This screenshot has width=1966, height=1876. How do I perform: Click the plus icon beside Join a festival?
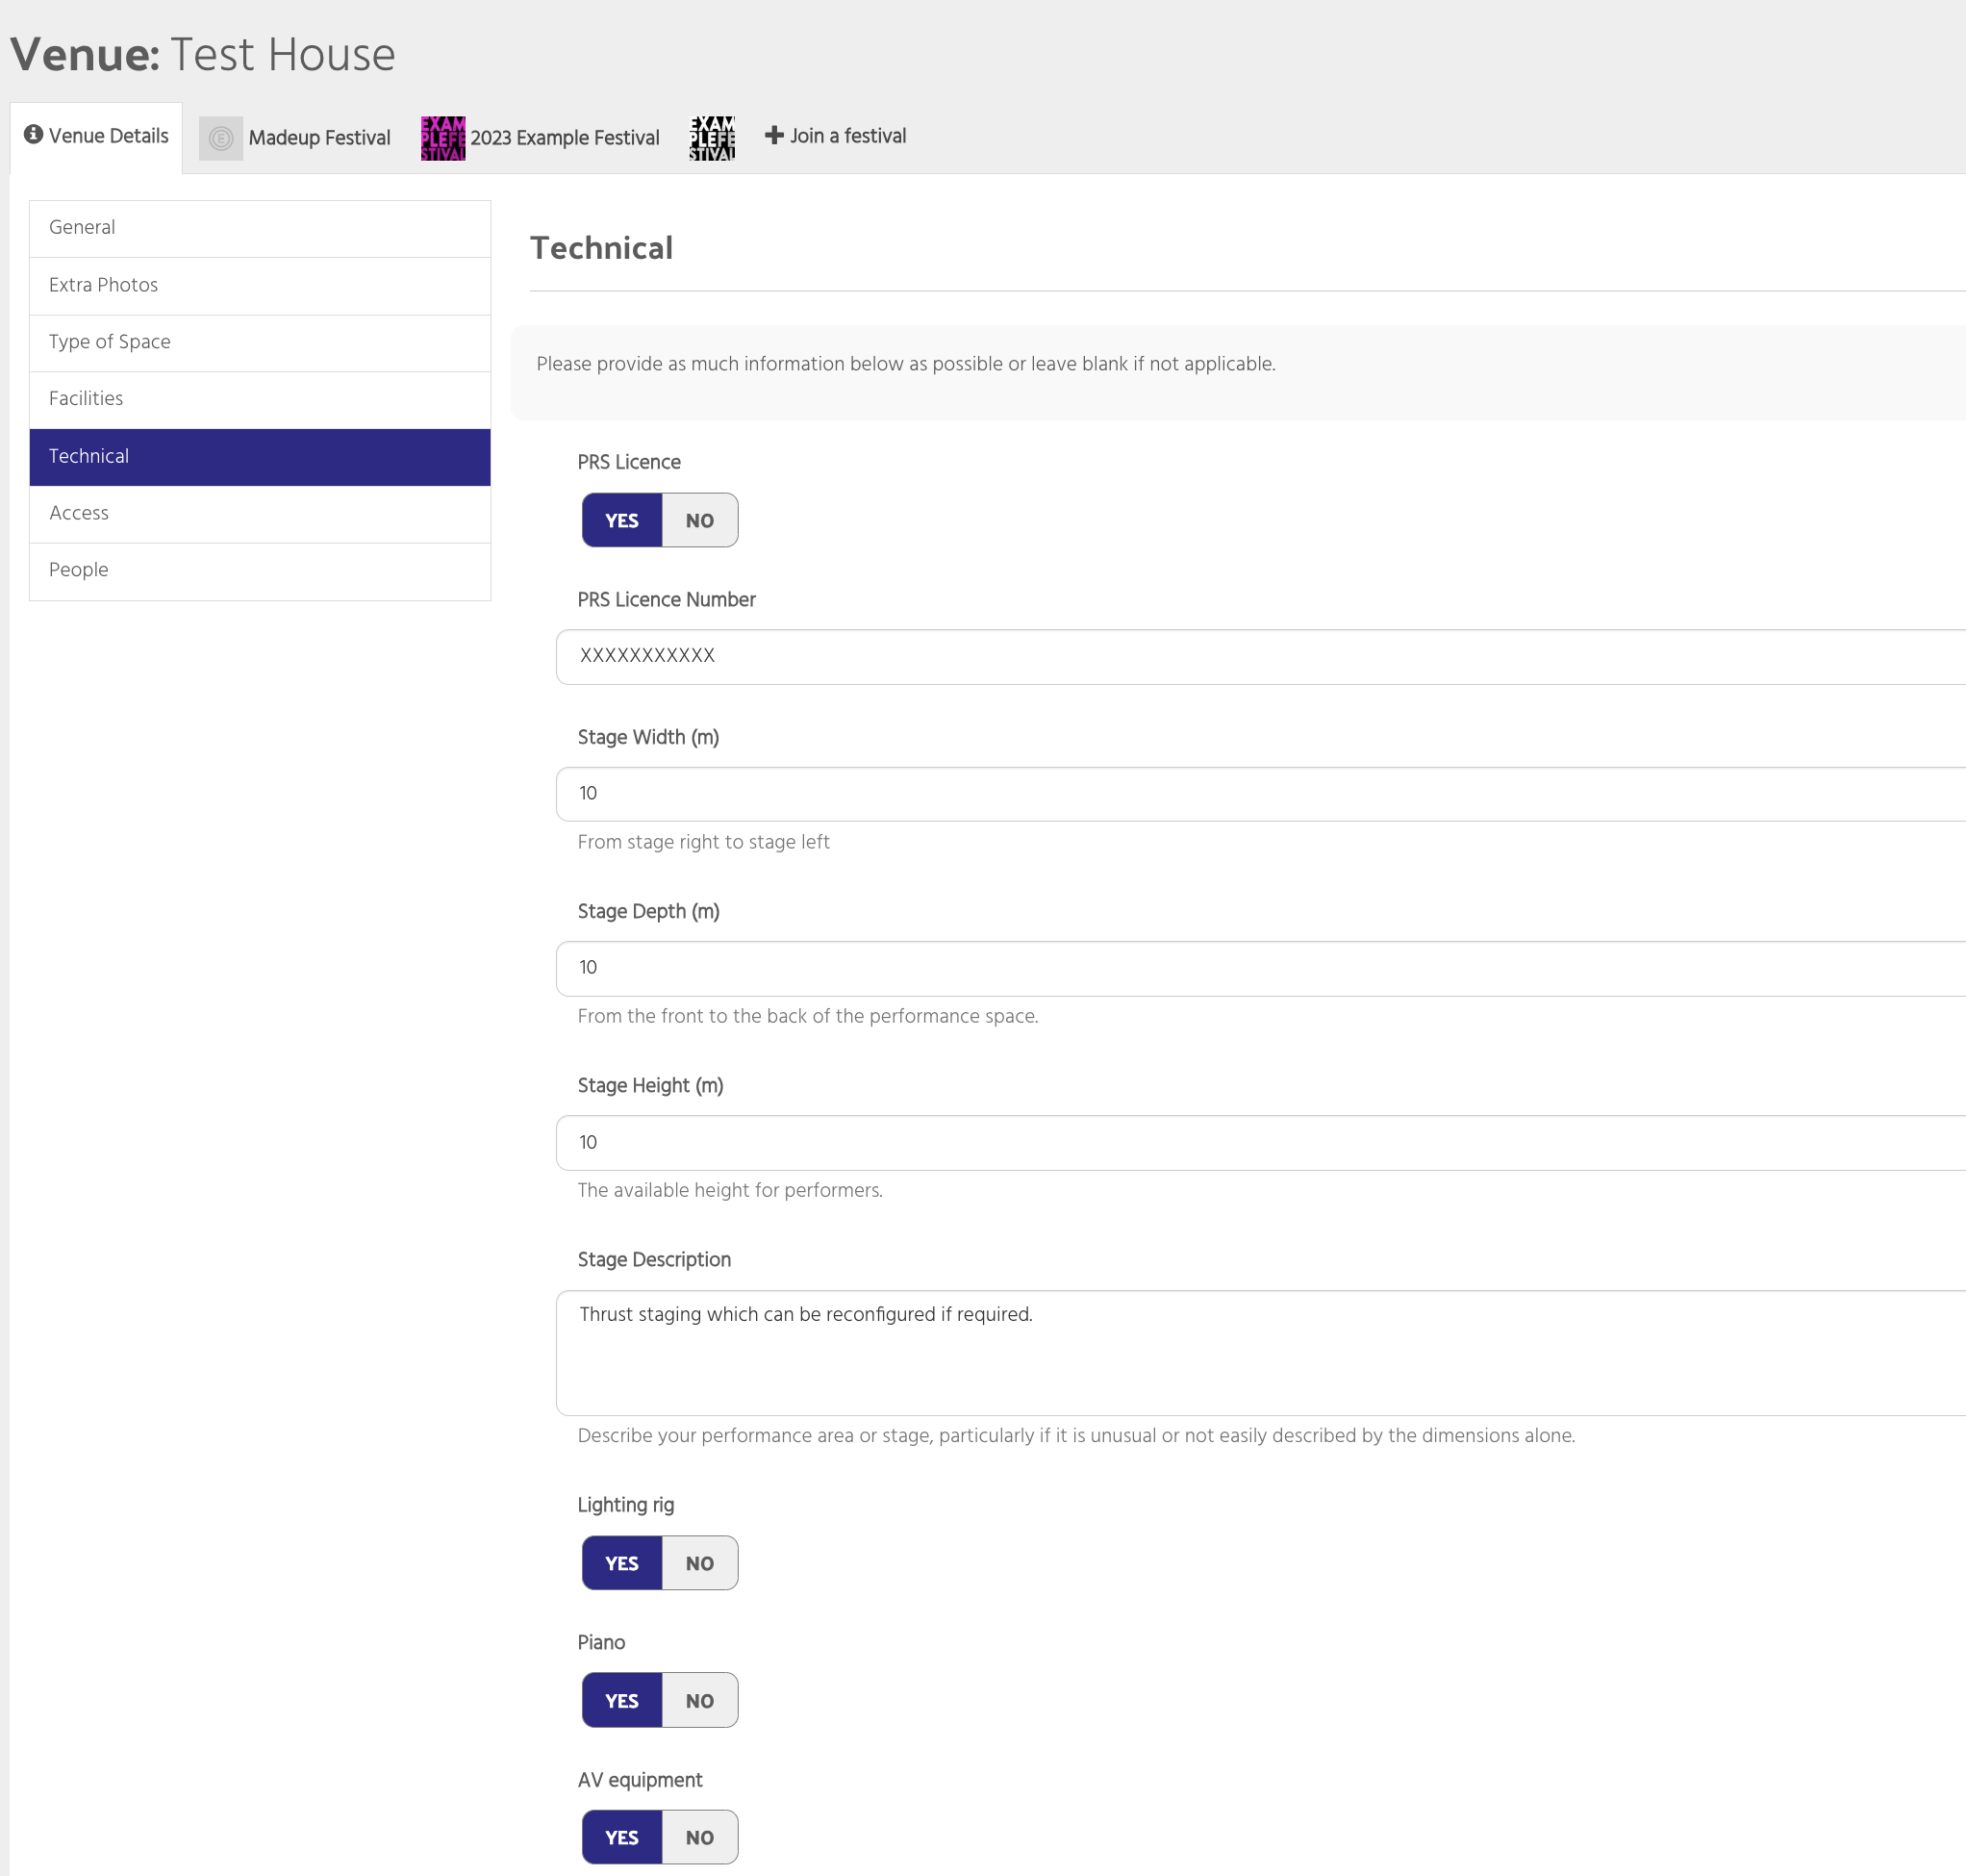(774, 135)
